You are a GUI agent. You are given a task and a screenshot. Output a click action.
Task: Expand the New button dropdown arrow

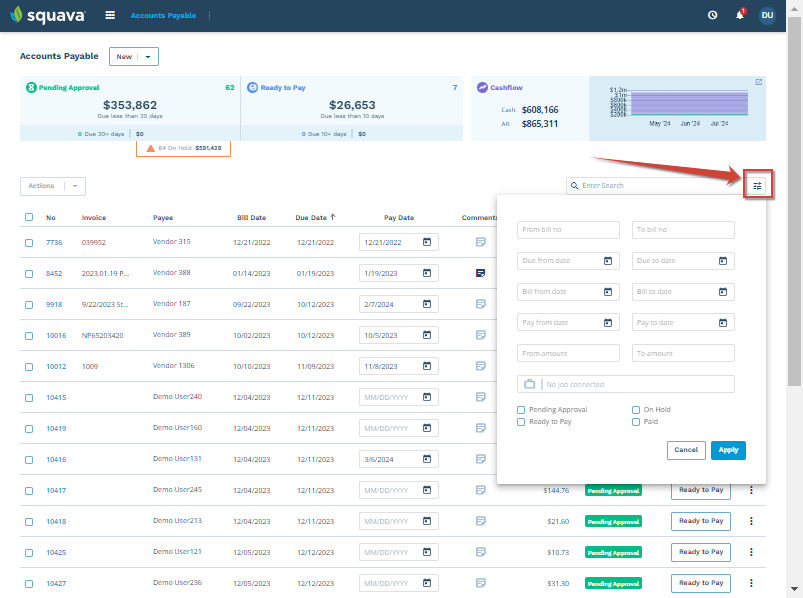[x=148, y=57]
